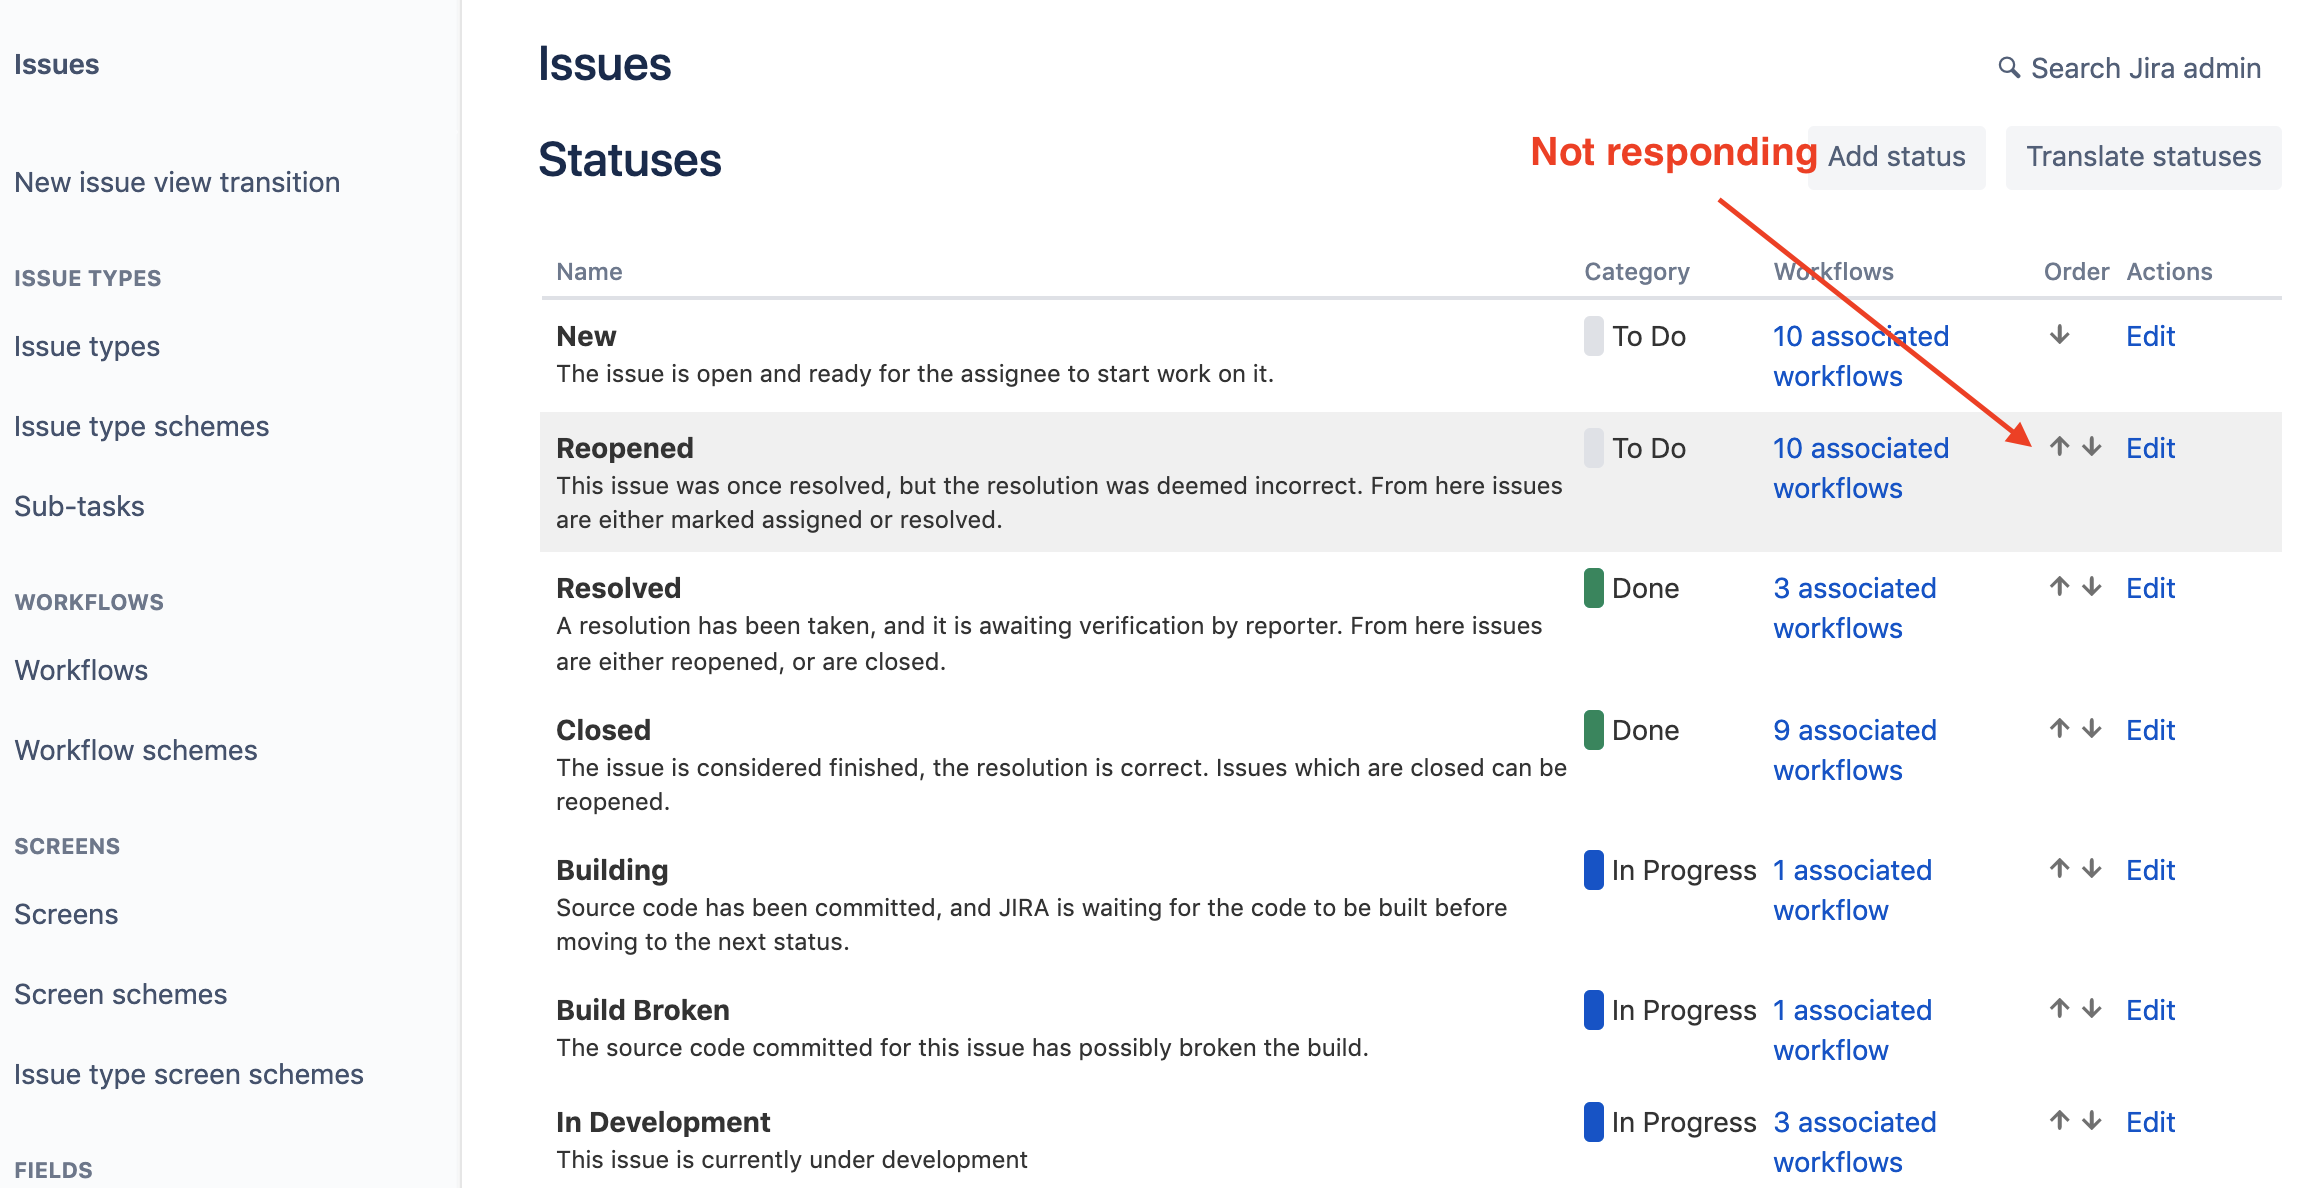Click the Add status button
2304x1188 pixels.
click(x=1896, y=157)
